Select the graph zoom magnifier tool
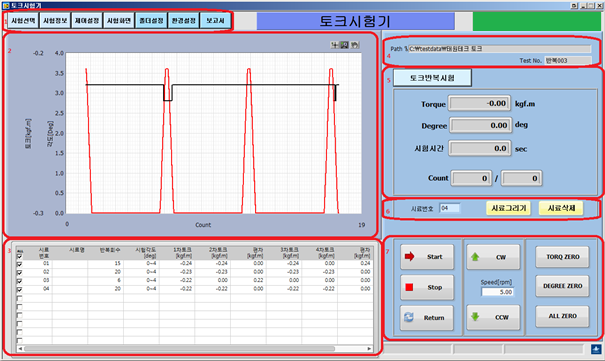This screenshot has width=605, height=361. 345,45
